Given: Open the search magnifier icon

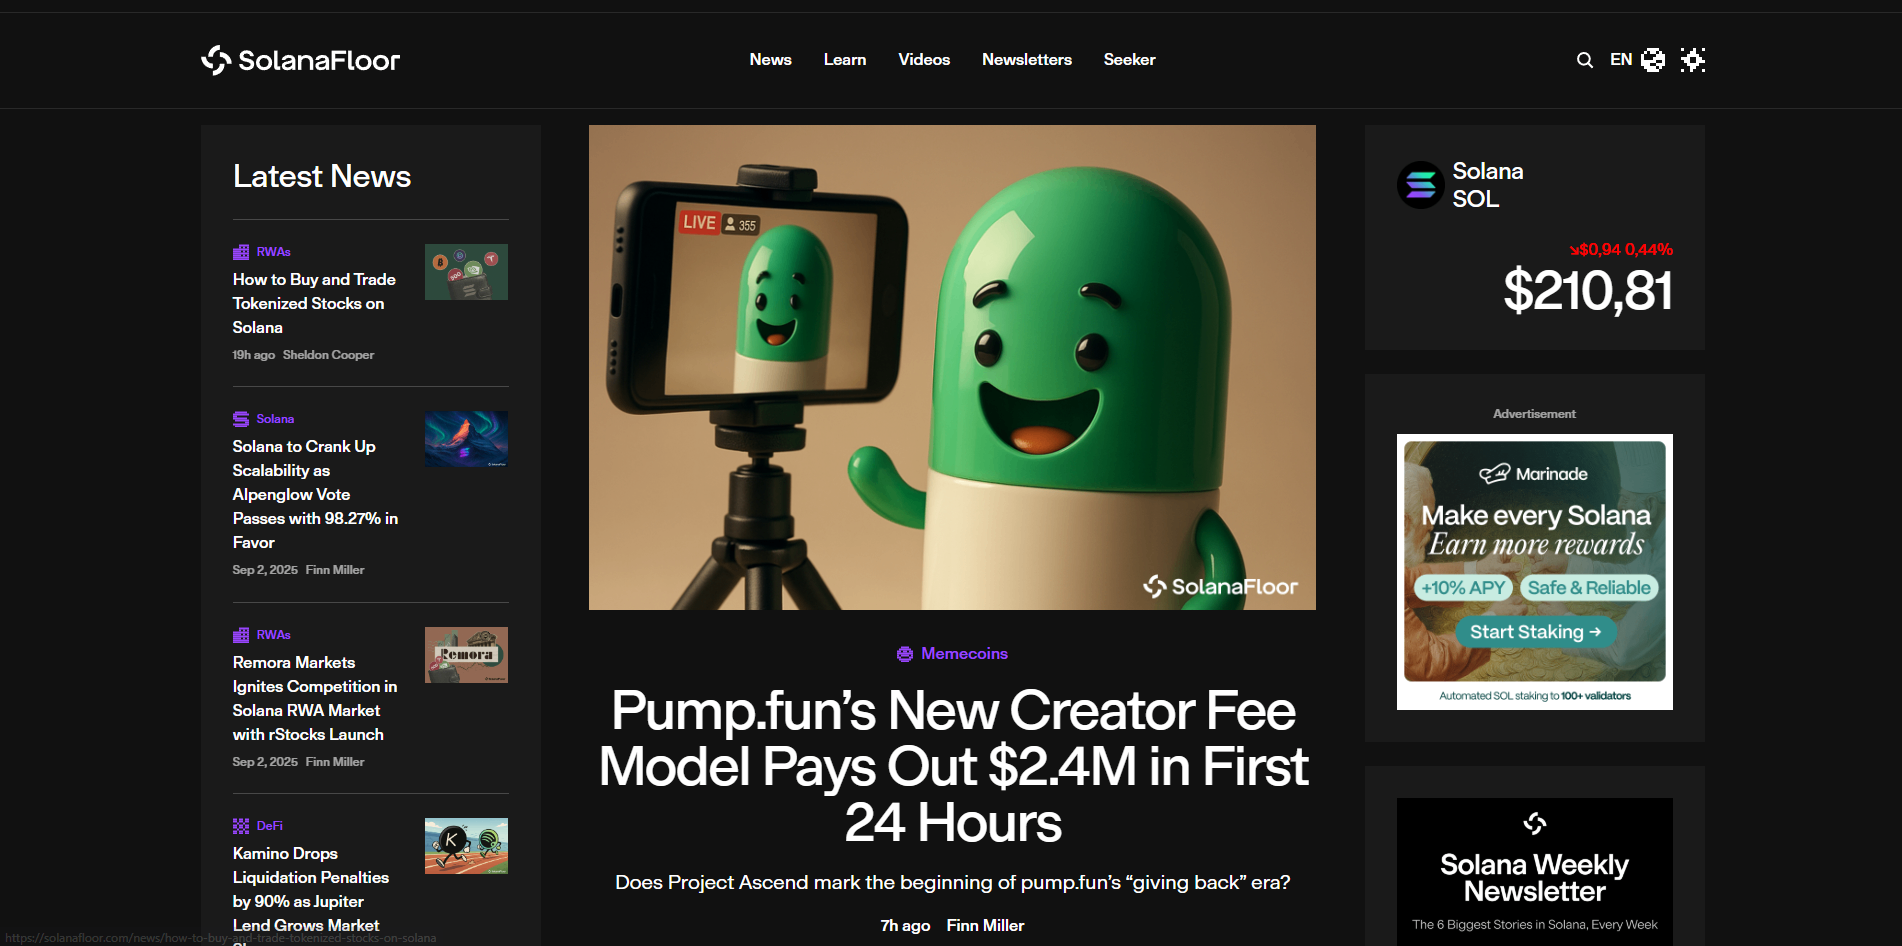Looking at the screenshot, I should click(x=1584, y=60).
